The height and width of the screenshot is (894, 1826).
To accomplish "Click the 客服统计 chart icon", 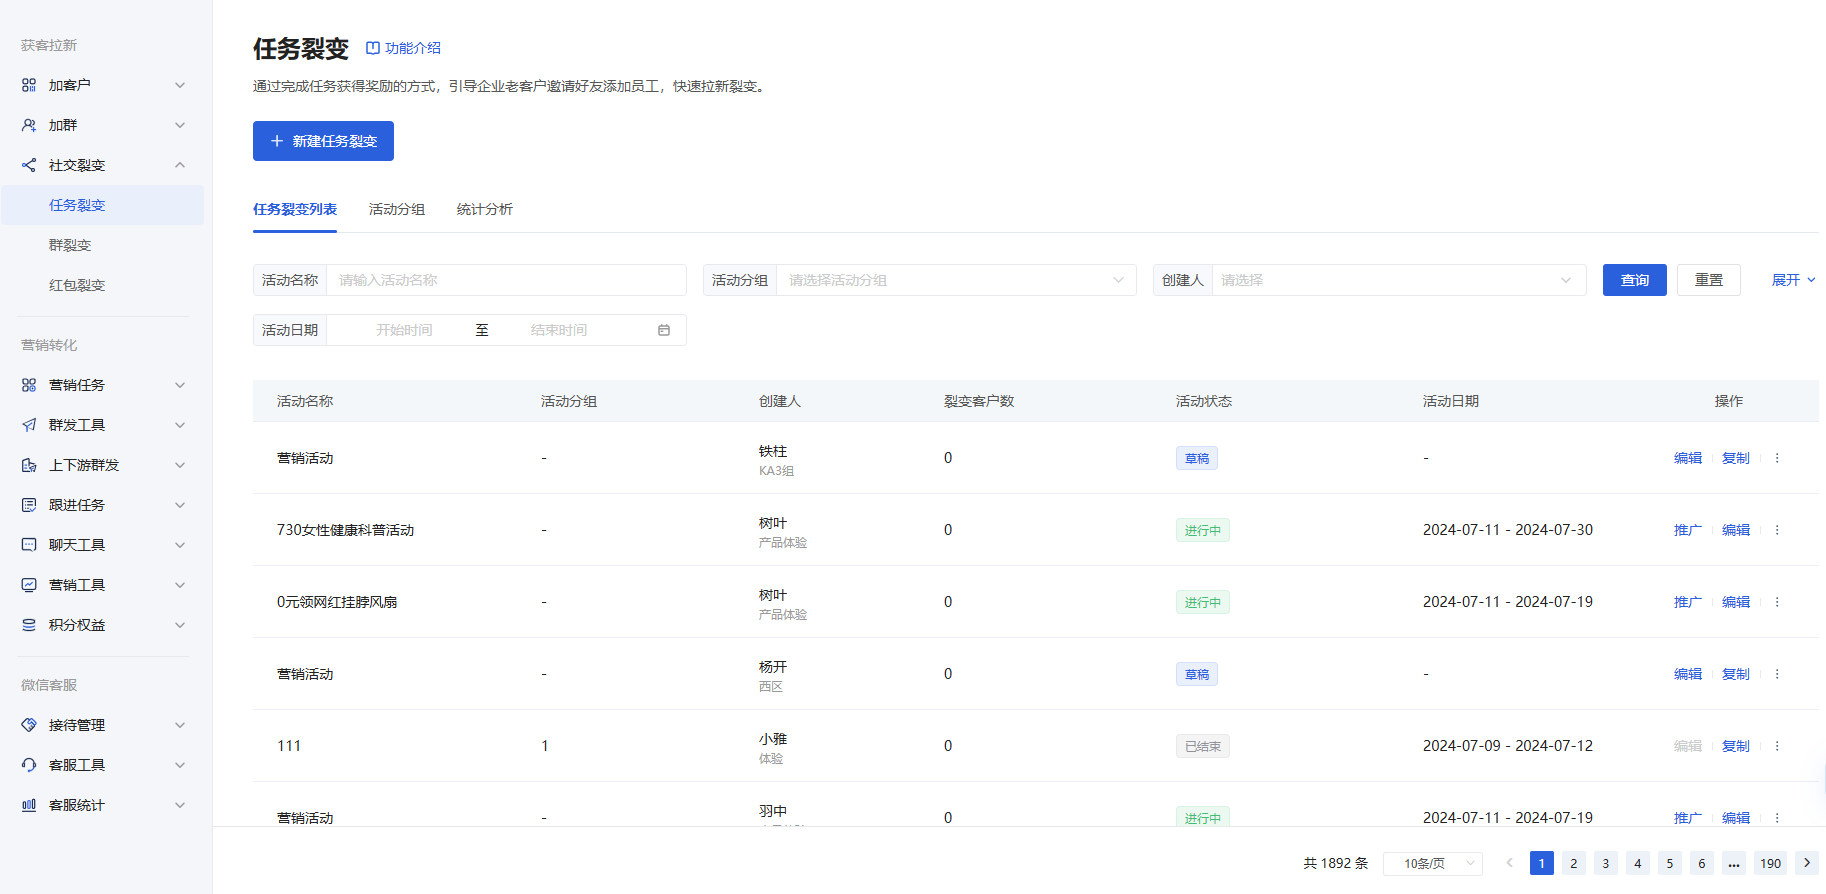I will click(x=29, y=805).
